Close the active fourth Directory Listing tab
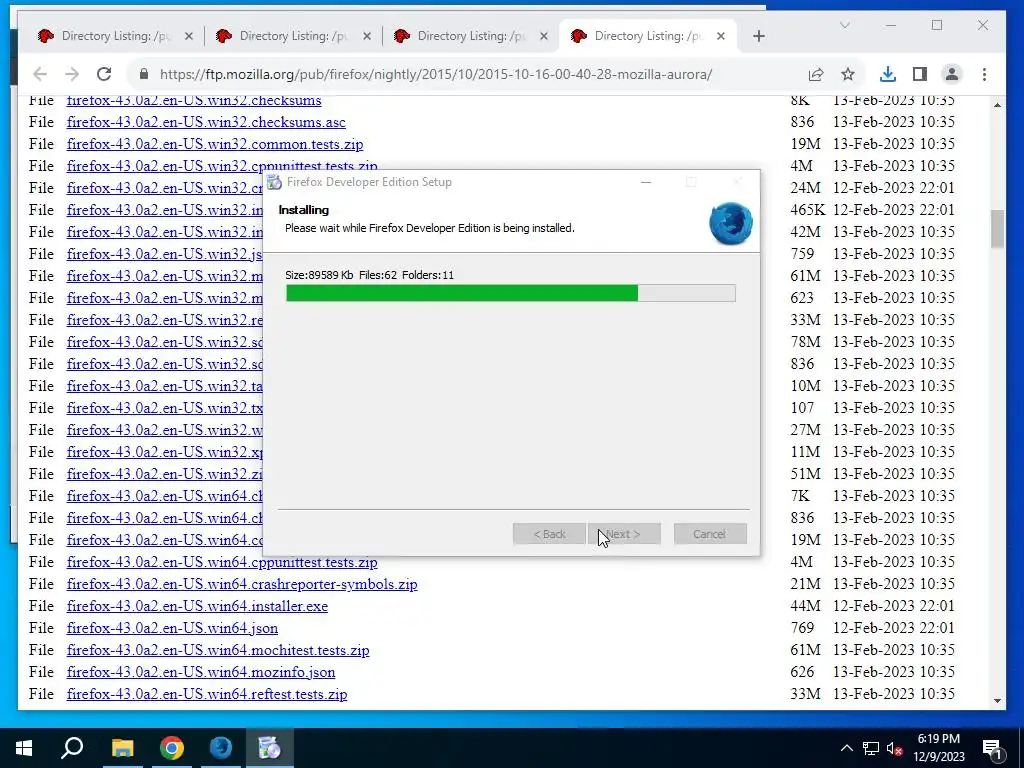The width and height of the screenshot is (1024, 768). click(x=721, y=37)
